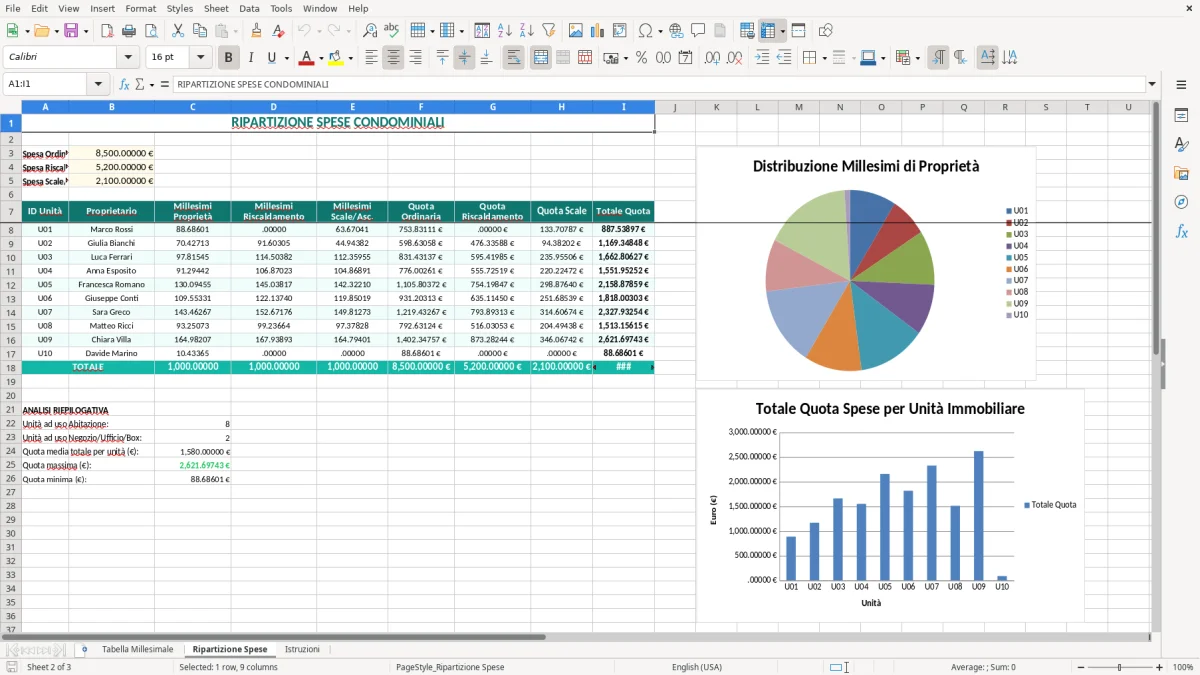Toggle Align Left
Image resolution: width=1200 pixels, height=675 pixels.
point(371,58)
